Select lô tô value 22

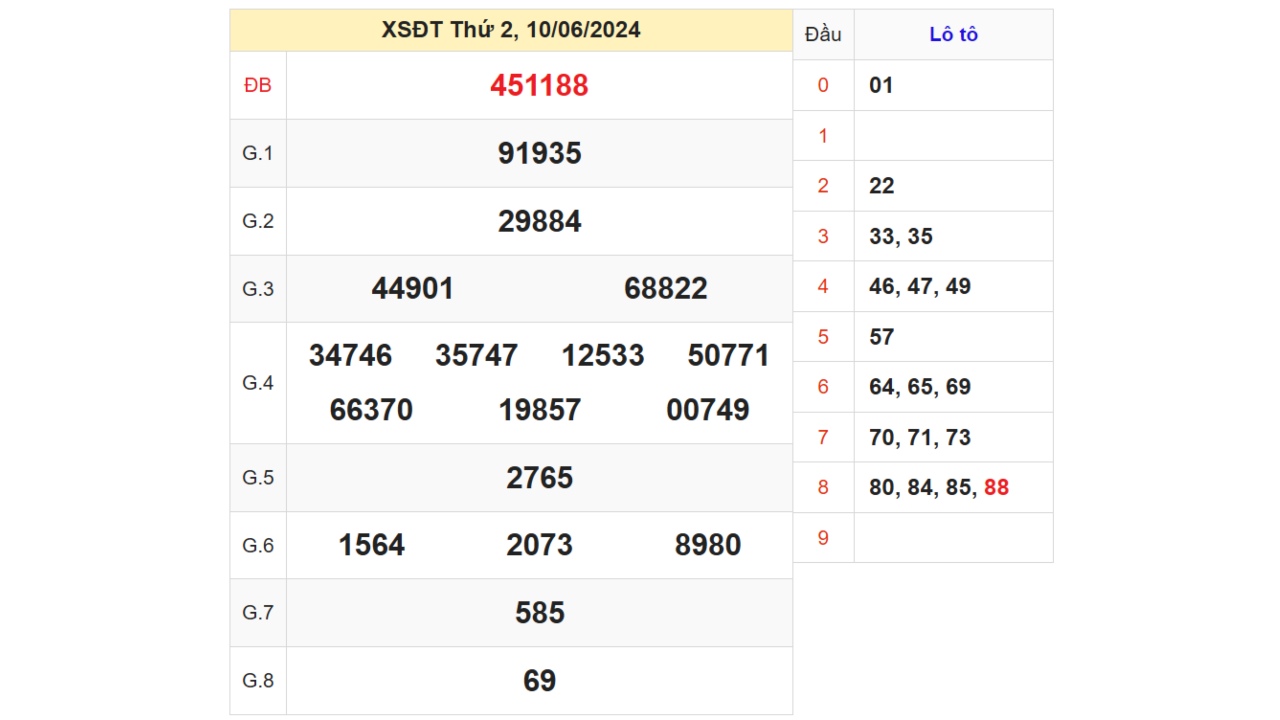point(881,186)
